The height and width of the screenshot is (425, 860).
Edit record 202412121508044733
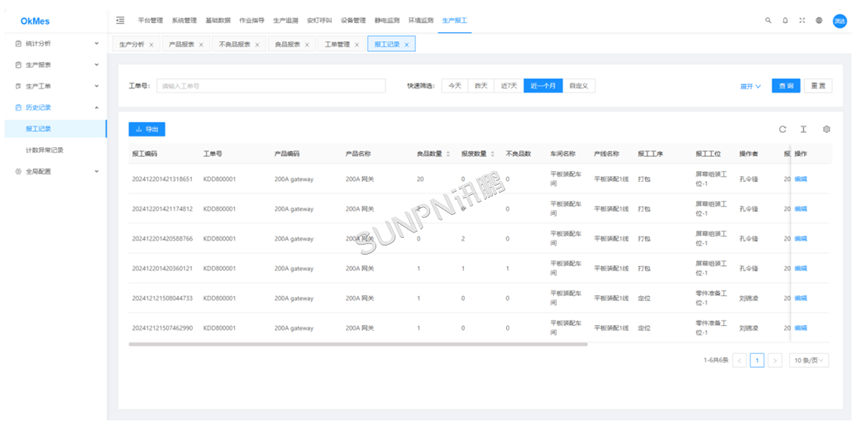pos(801,298)
